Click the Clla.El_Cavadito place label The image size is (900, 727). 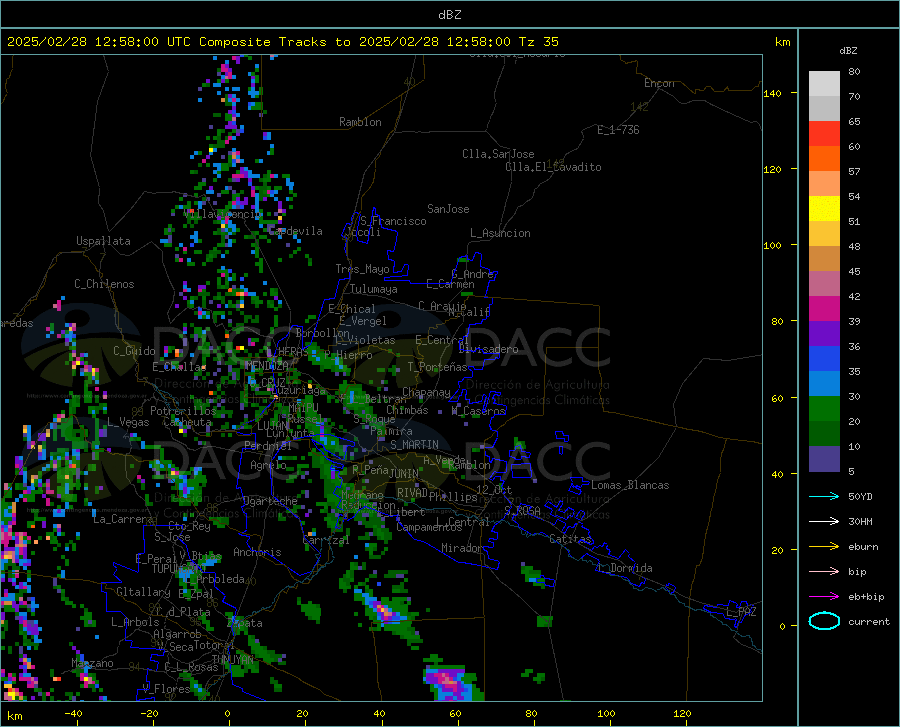pos(553,167)
